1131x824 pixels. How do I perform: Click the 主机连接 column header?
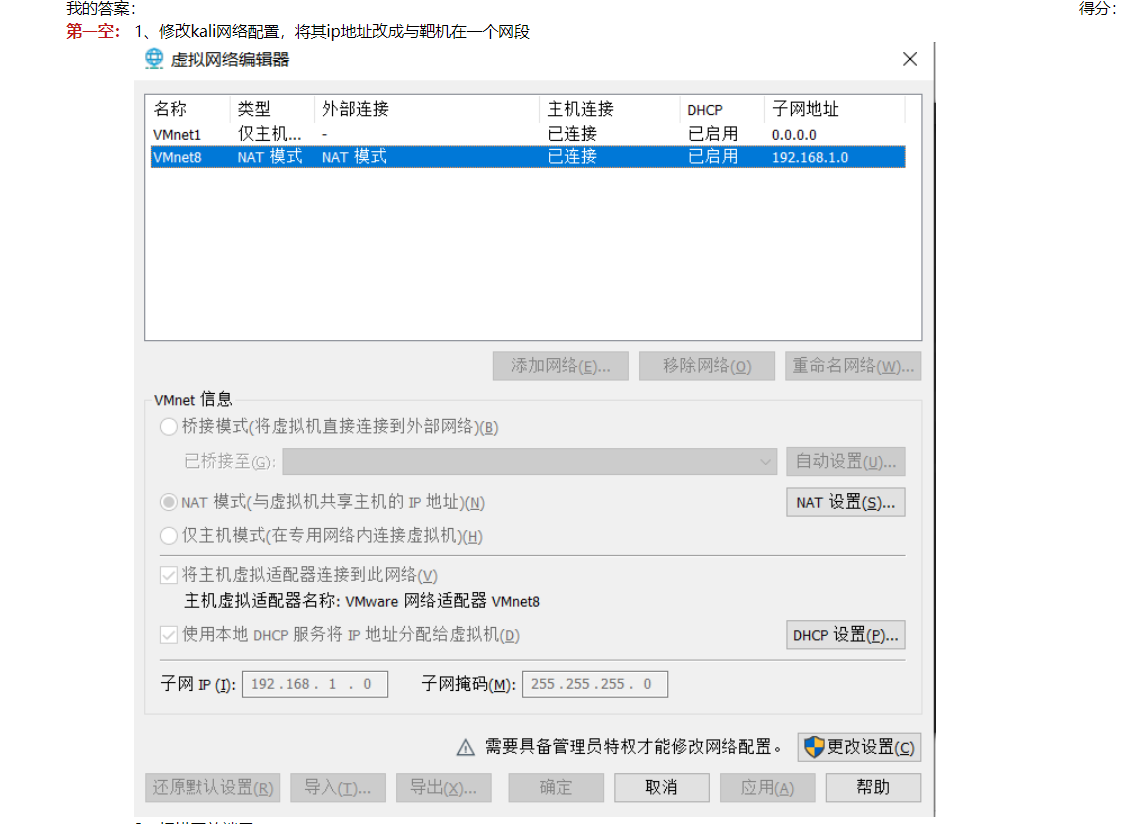point(609,109)
